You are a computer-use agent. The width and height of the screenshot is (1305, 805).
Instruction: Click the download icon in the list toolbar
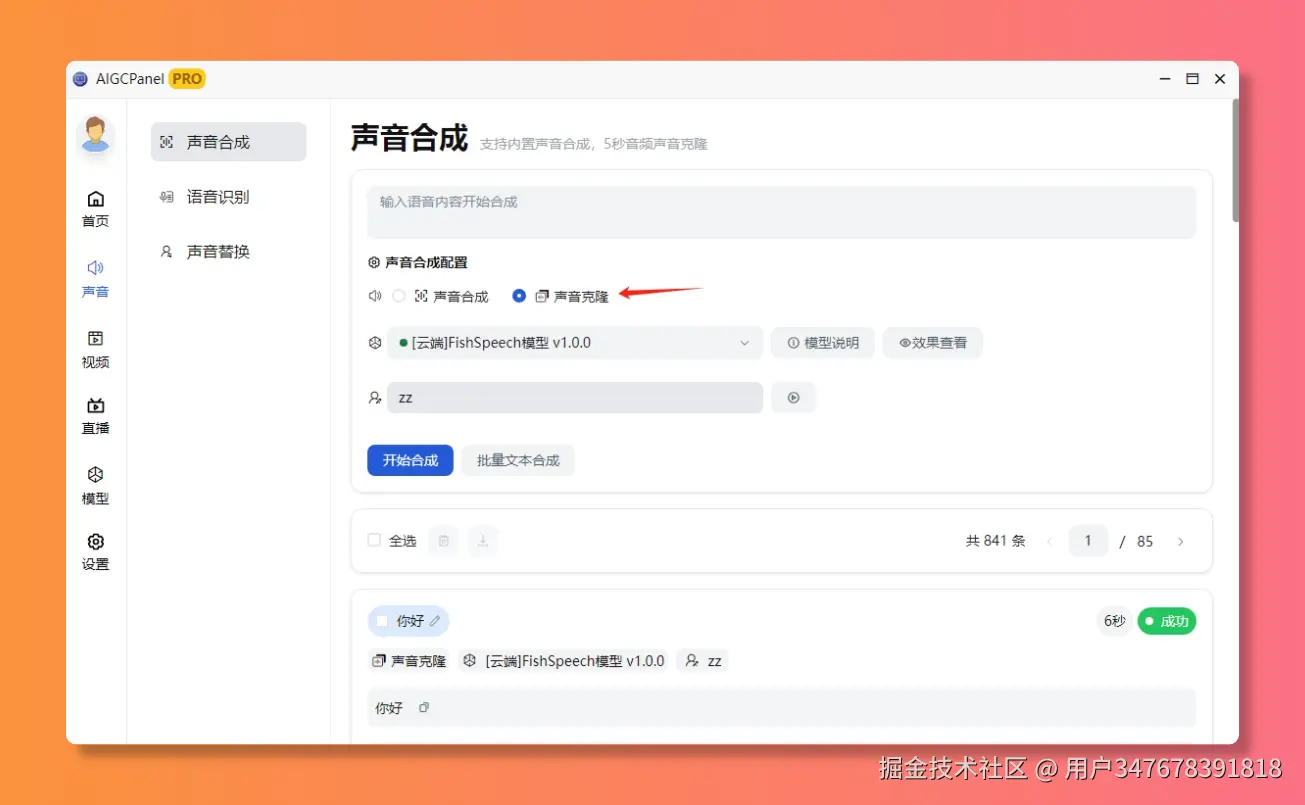coord(483,541)
